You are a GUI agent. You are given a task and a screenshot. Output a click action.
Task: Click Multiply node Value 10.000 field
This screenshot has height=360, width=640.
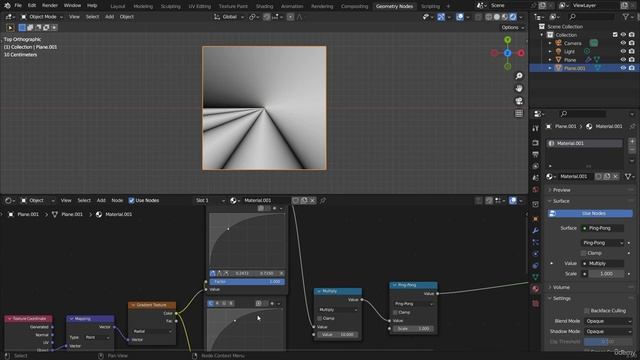(338, 335)
